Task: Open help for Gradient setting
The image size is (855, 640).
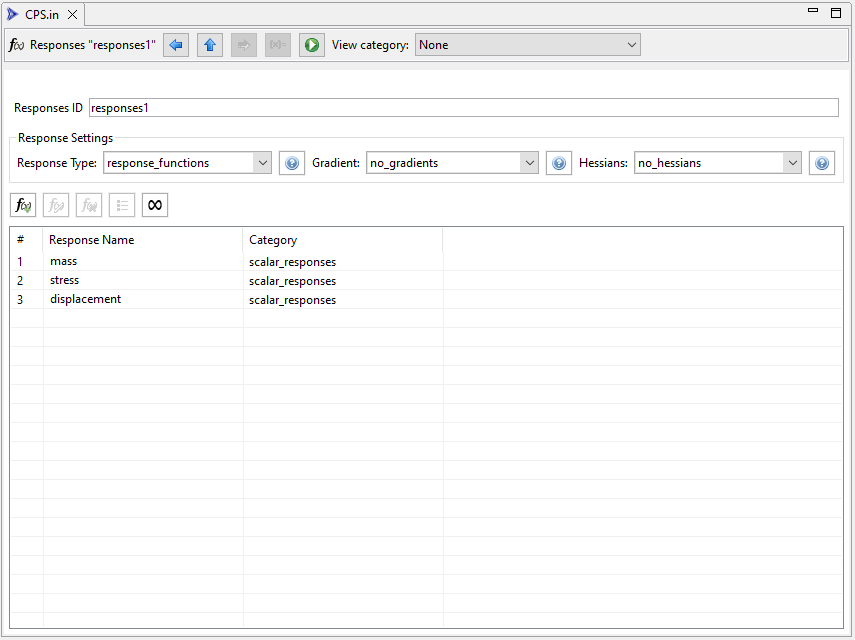Action: pos(559,163)
